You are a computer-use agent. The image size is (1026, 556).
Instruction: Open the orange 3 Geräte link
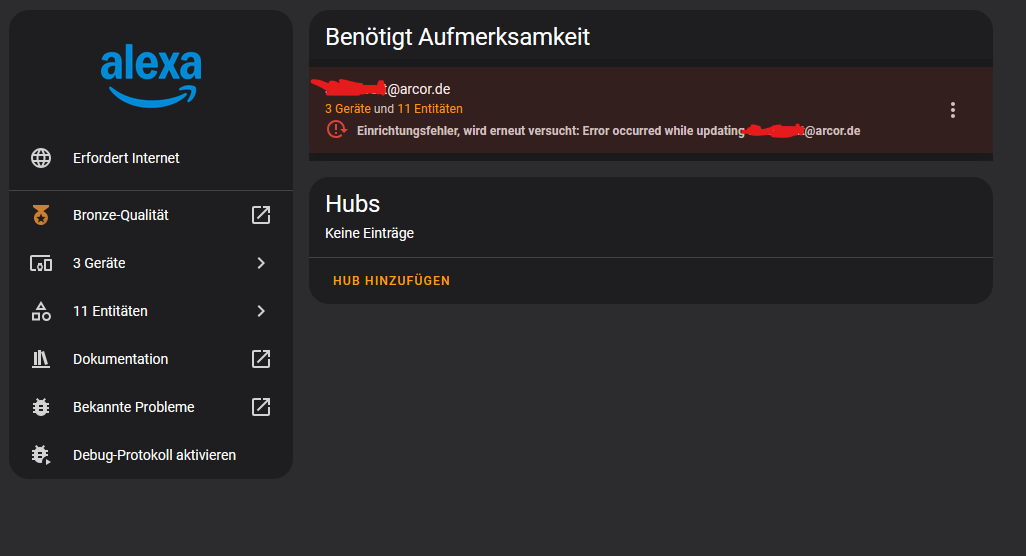click(x=347, y=109)
